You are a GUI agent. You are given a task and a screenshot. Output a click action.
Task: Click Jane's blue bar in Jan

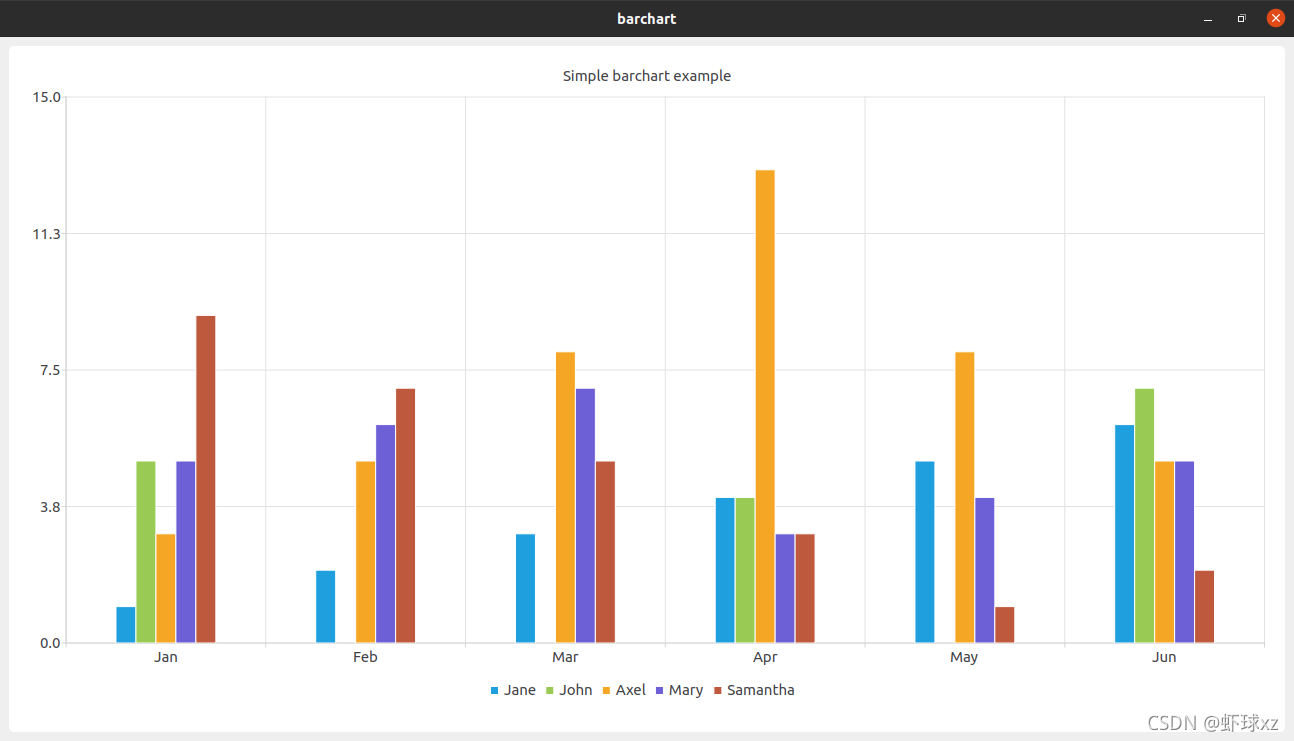126,625
